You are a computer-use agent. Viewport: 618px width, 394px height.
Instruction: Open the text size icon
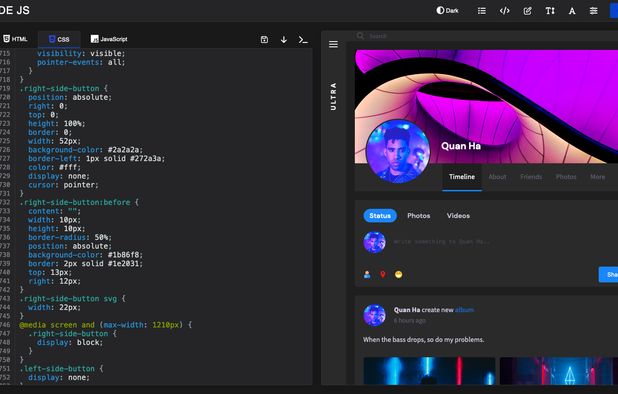pyautogui.click(x=550, y=11)
